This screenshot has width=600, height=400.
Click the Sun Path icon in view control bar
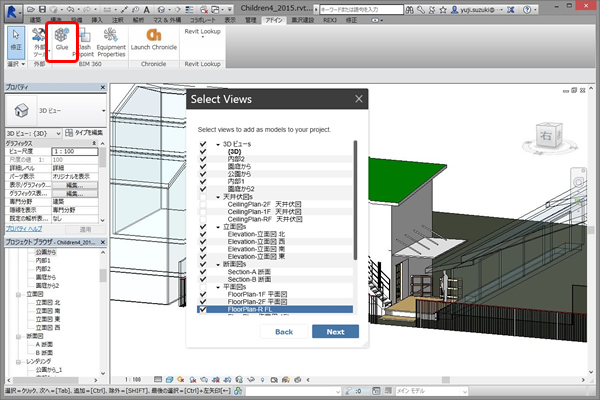tap(181, 380)
